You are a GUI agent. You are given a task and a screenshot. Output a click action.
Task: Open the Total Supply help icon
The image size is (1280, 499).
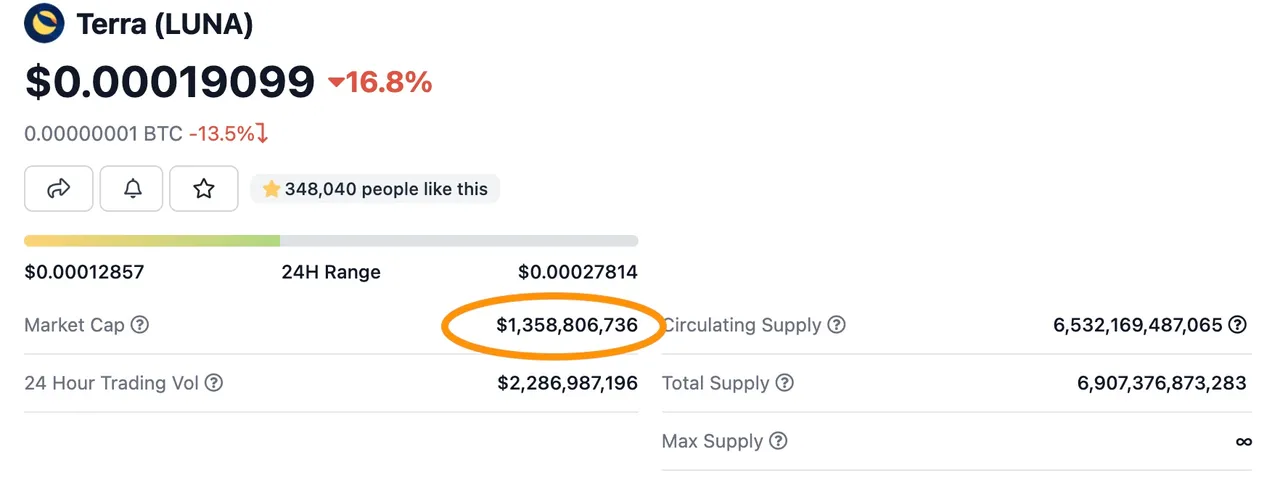tap(785, 383)
